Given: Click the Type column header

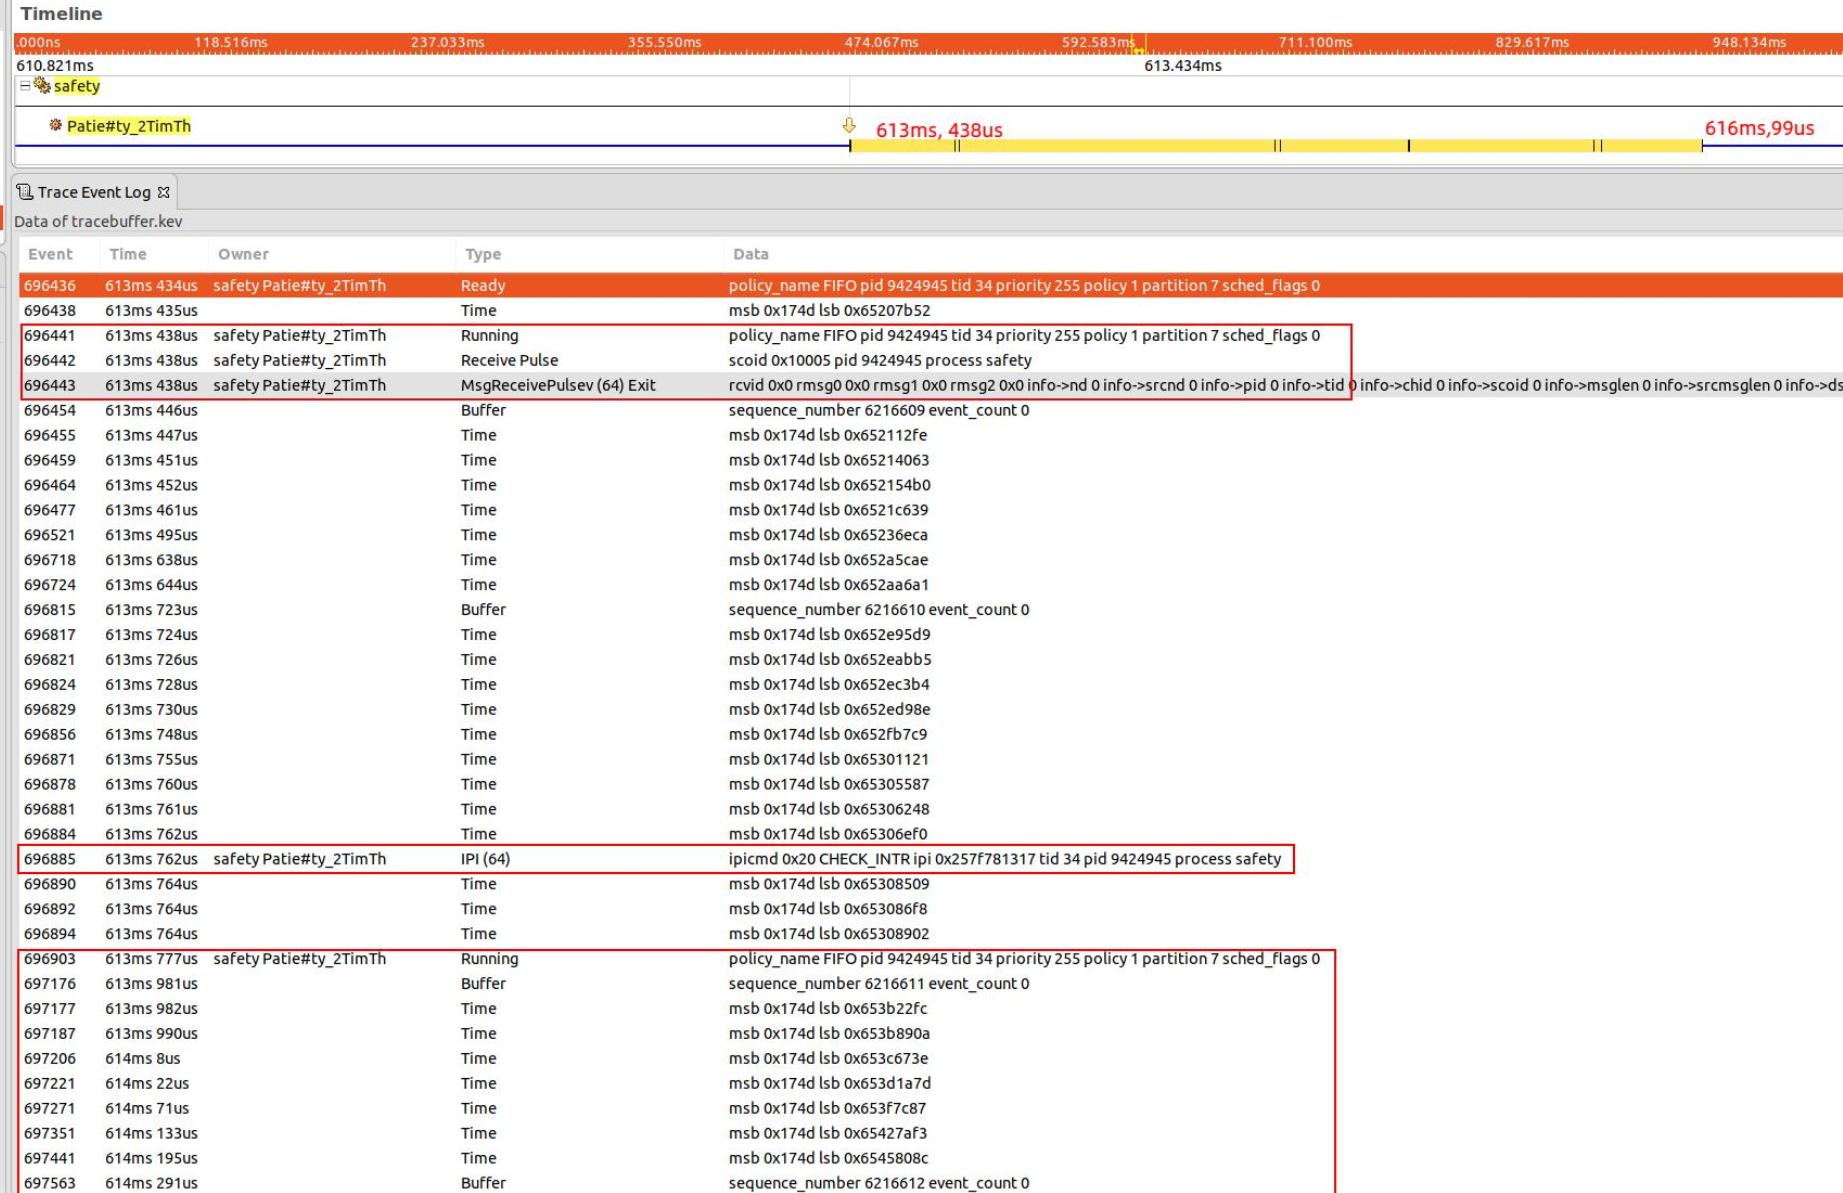Looking at the screenshot, I should pos(483,254).
